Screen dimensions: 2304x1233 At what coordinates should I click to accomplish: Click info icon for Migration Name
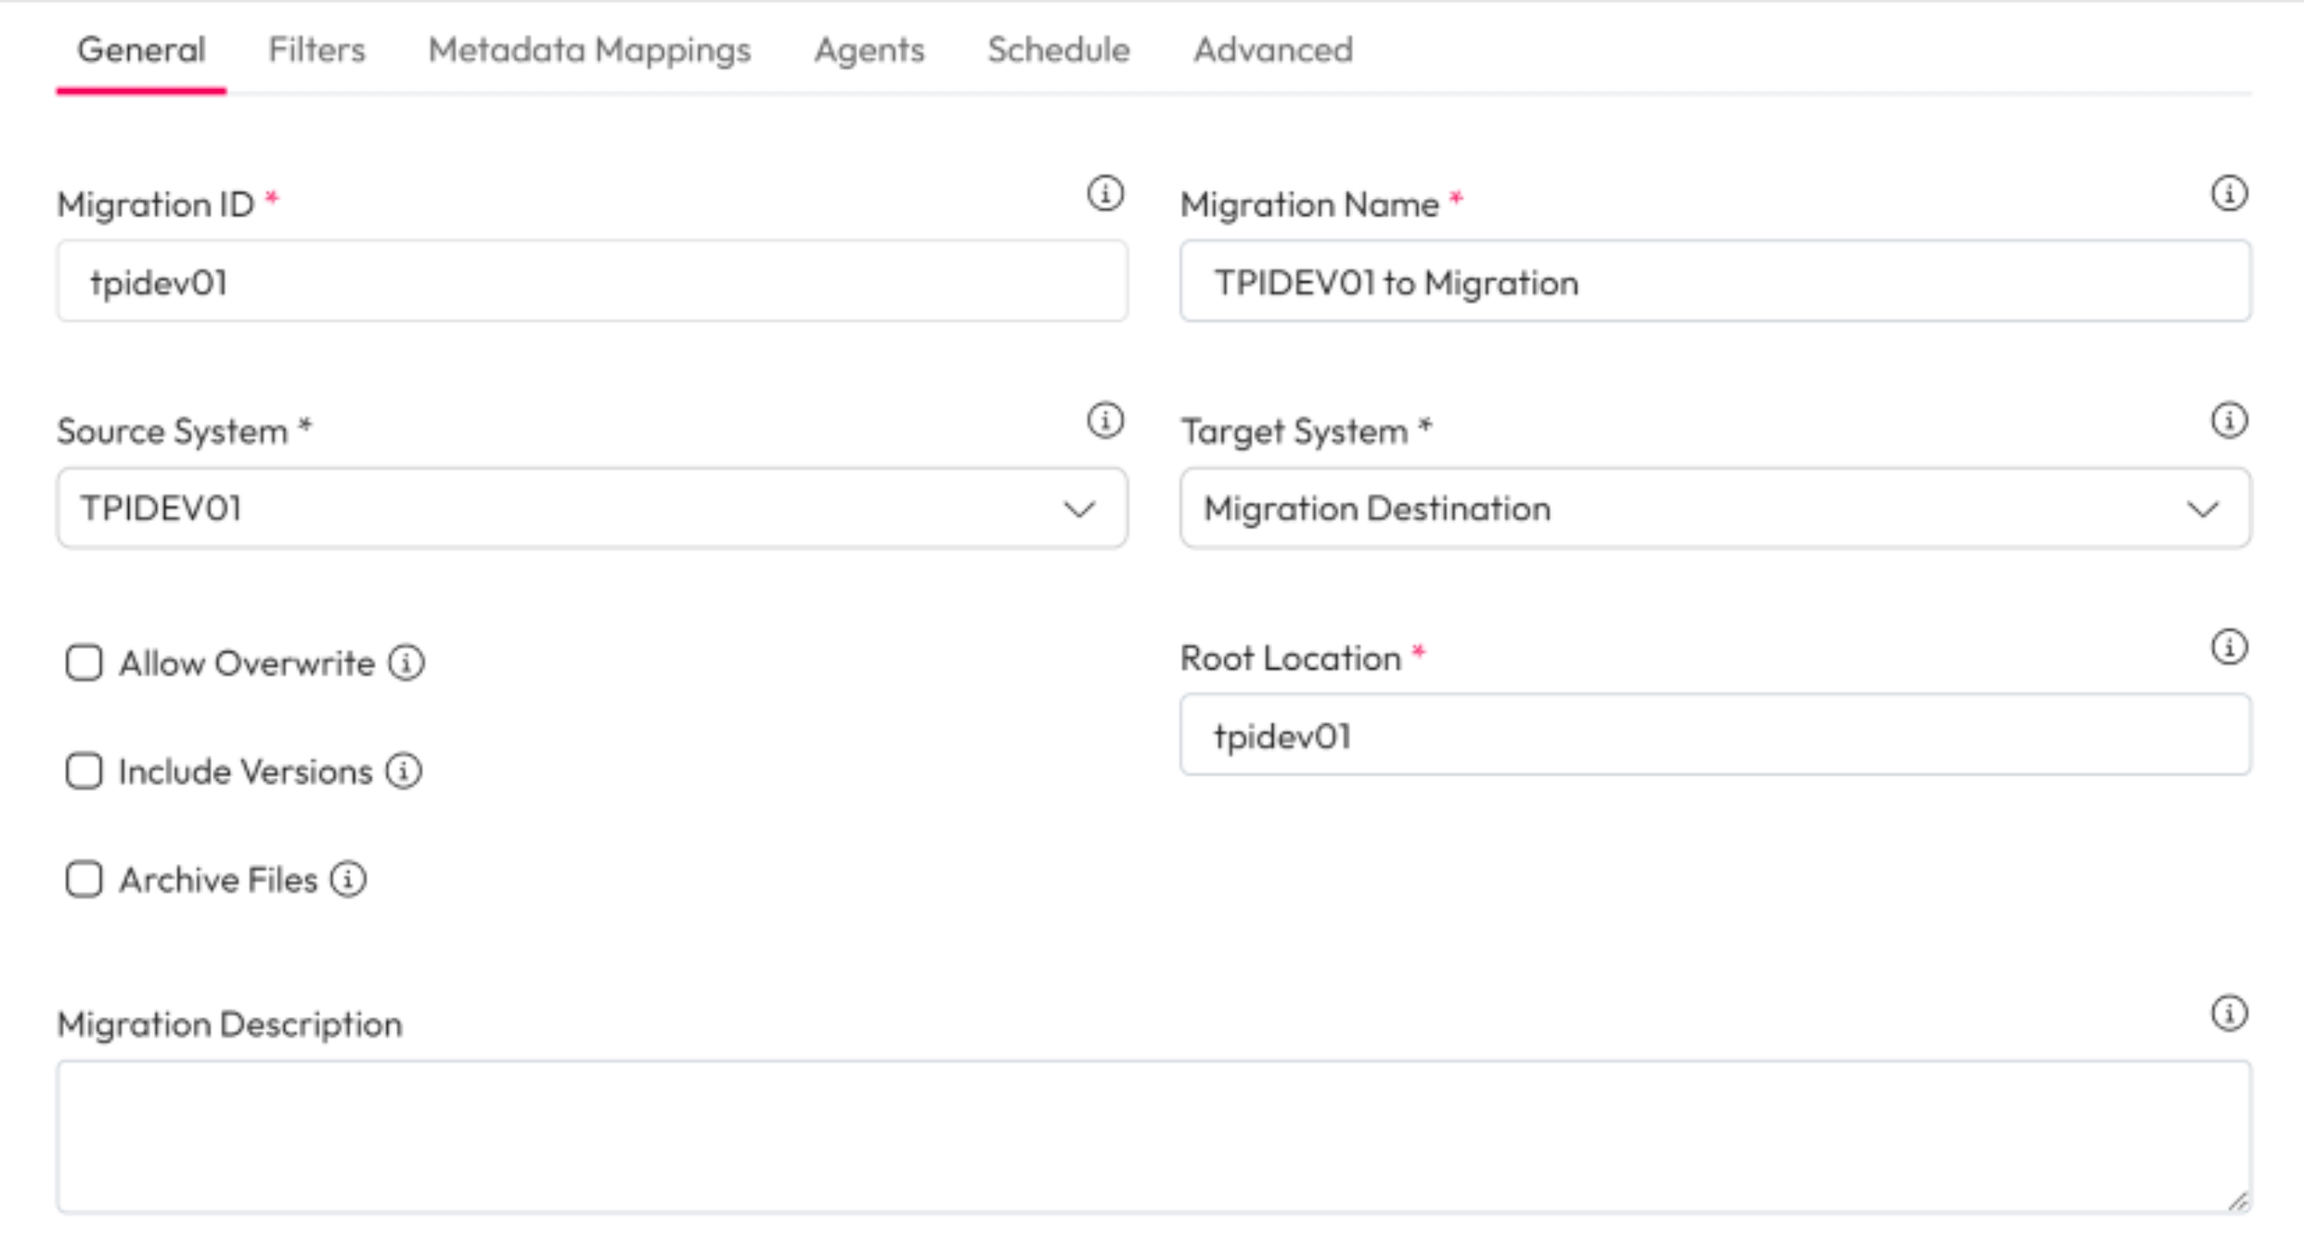pyautogui.click(x=2228, y=193)
